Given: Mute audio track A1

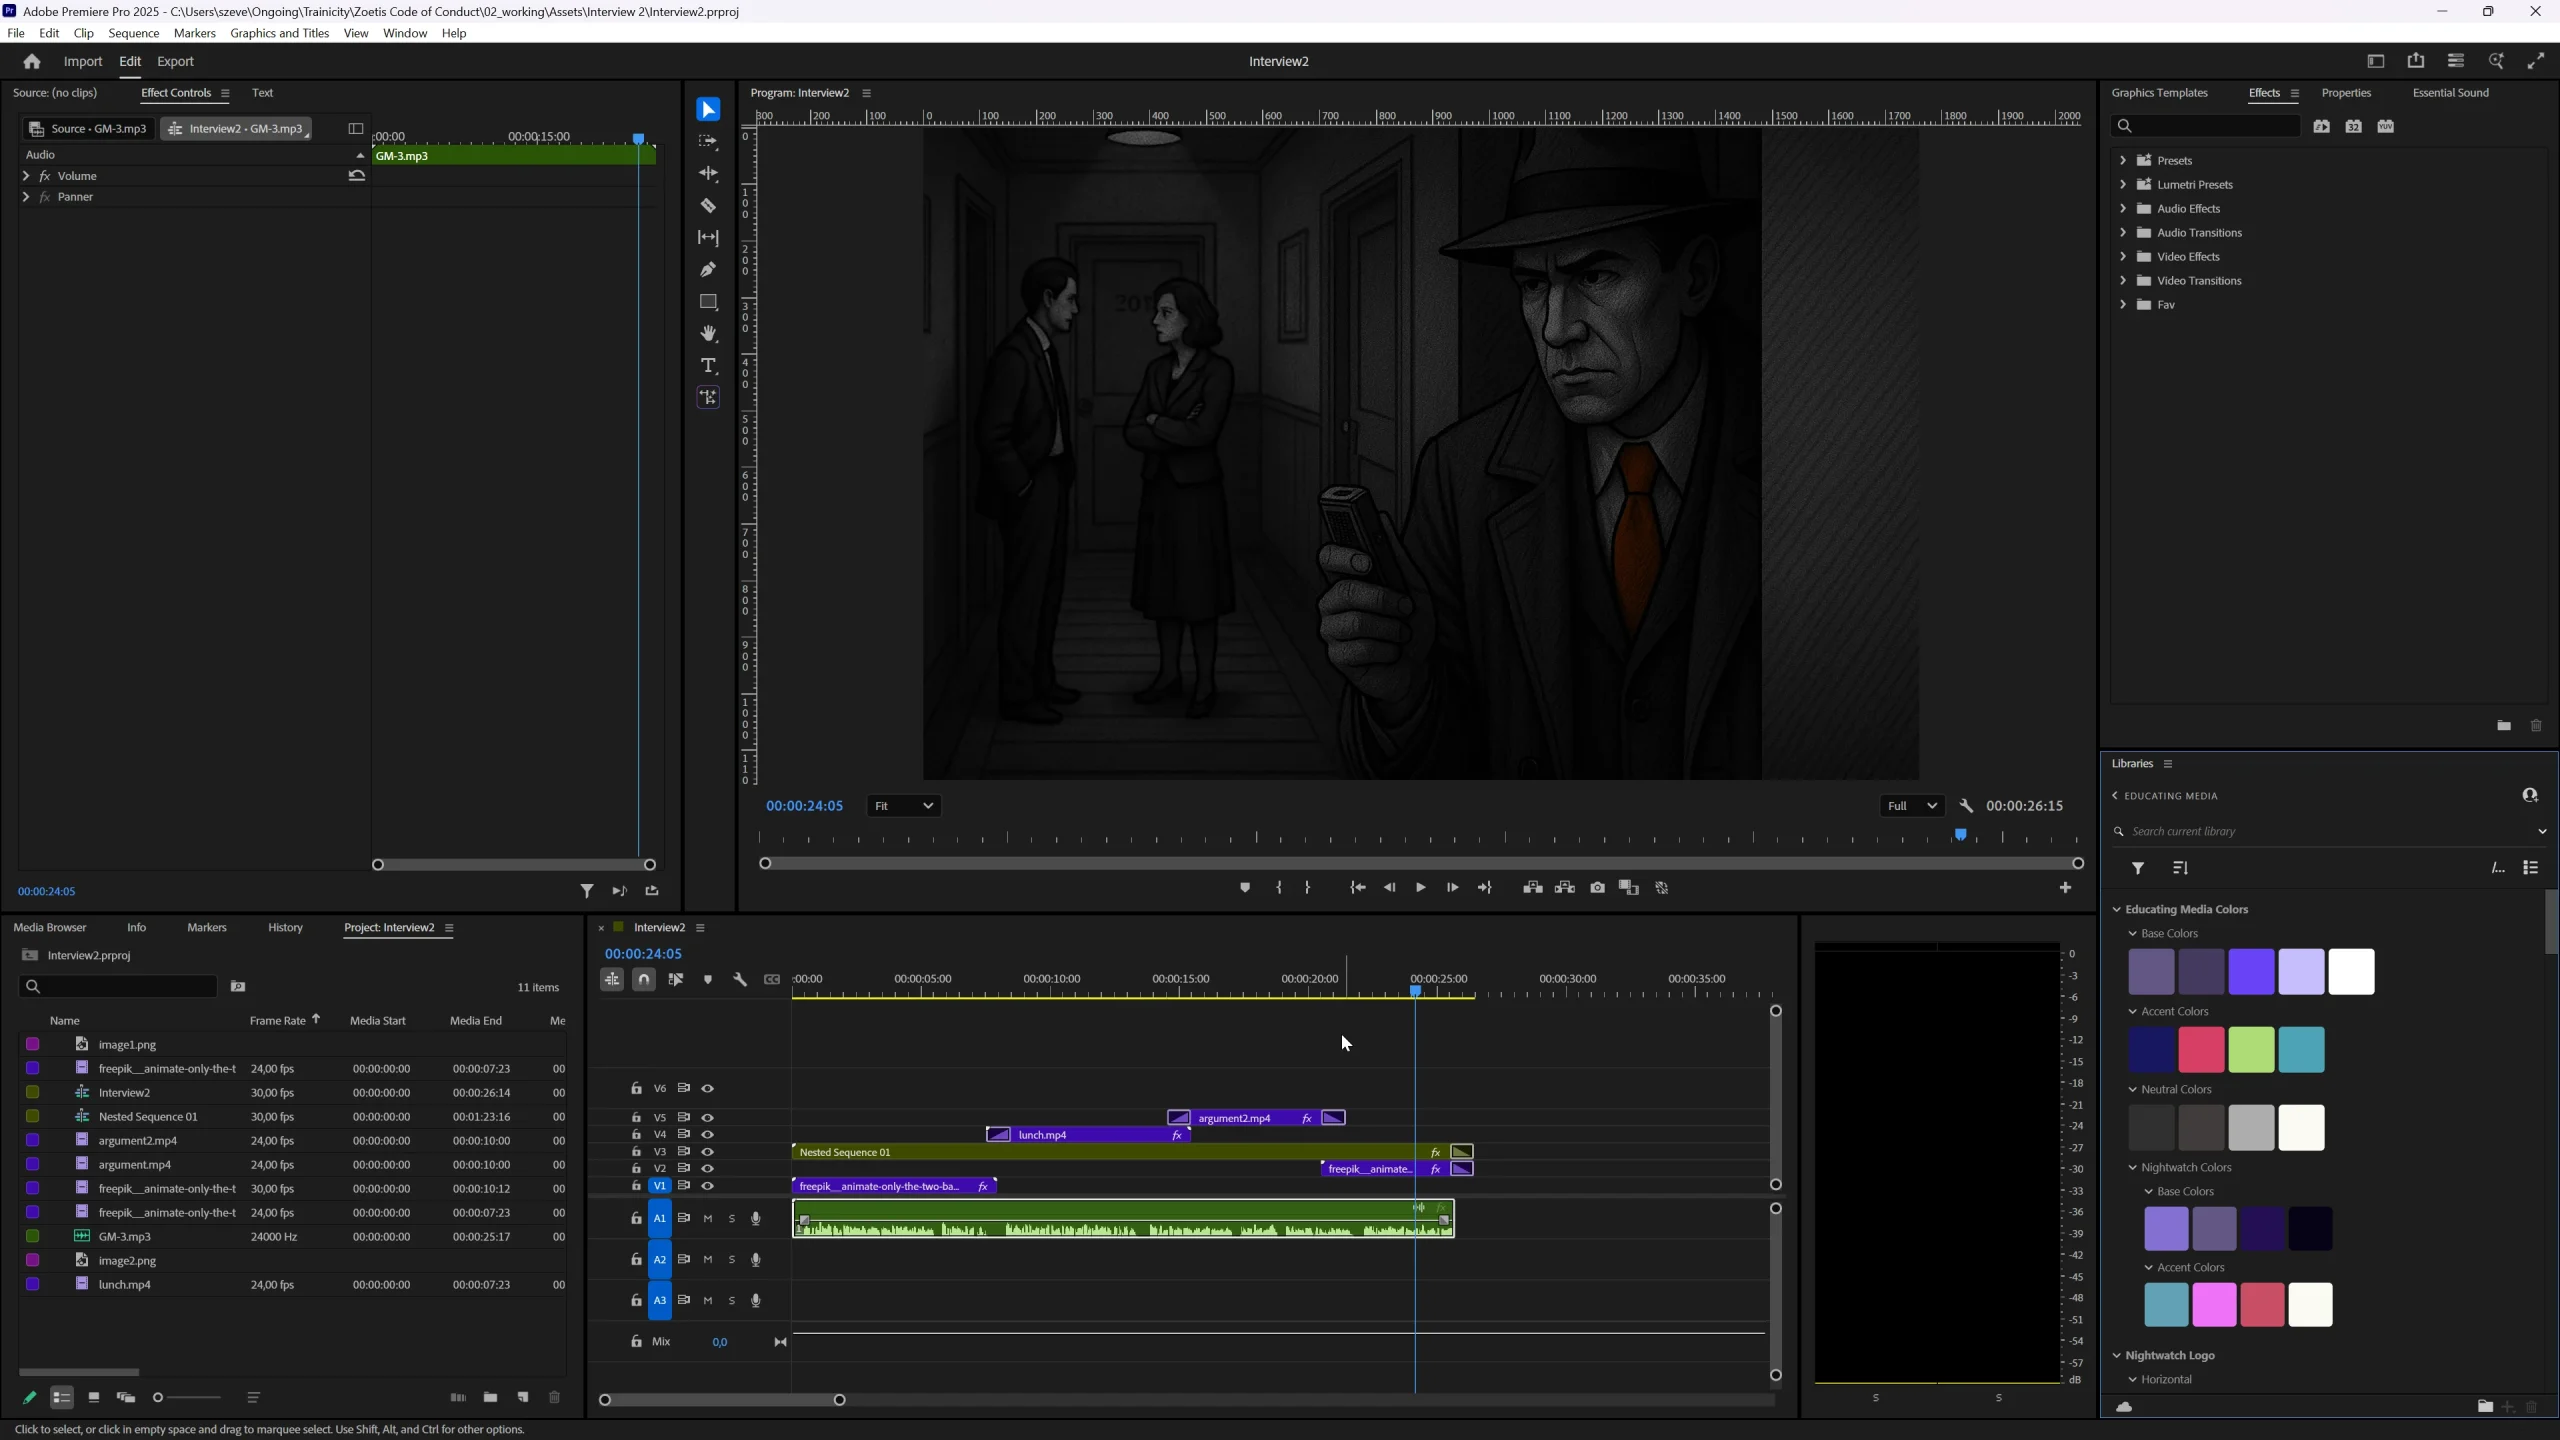Looking at the screenshot, I should click(708, 1219).
